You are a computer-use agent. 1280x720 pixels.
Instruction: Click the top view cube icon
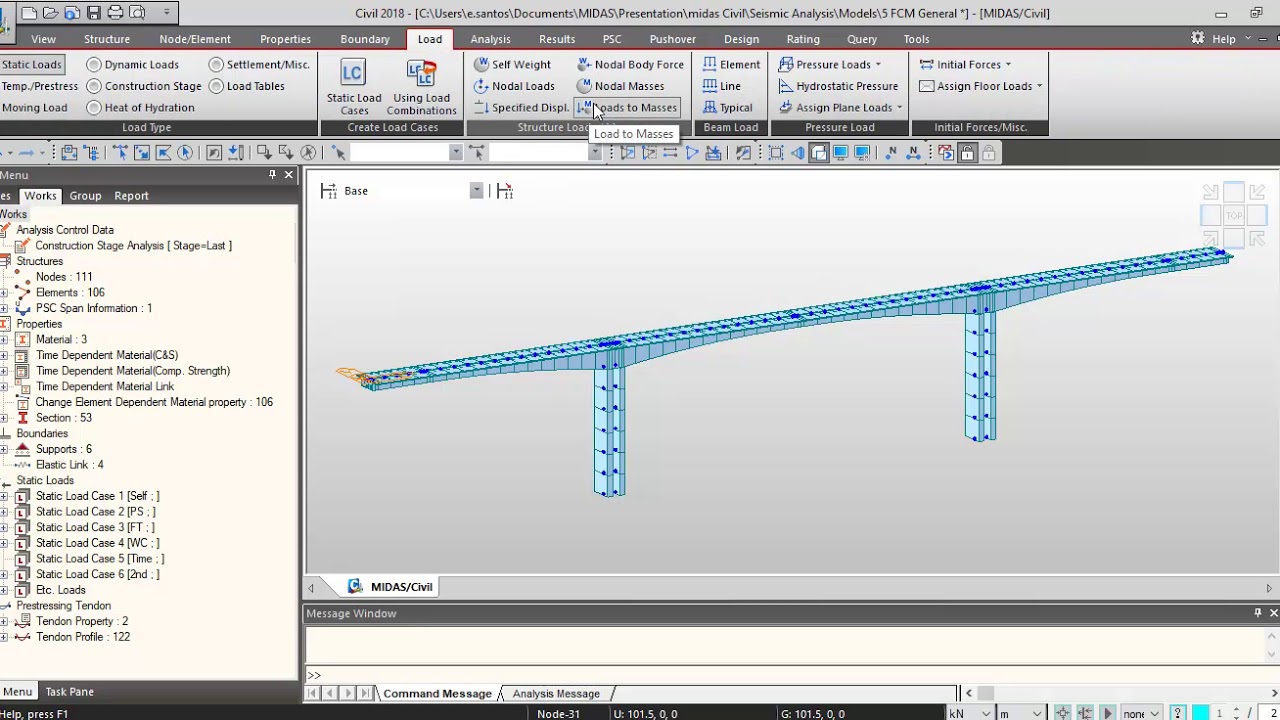click(1234, 216)
